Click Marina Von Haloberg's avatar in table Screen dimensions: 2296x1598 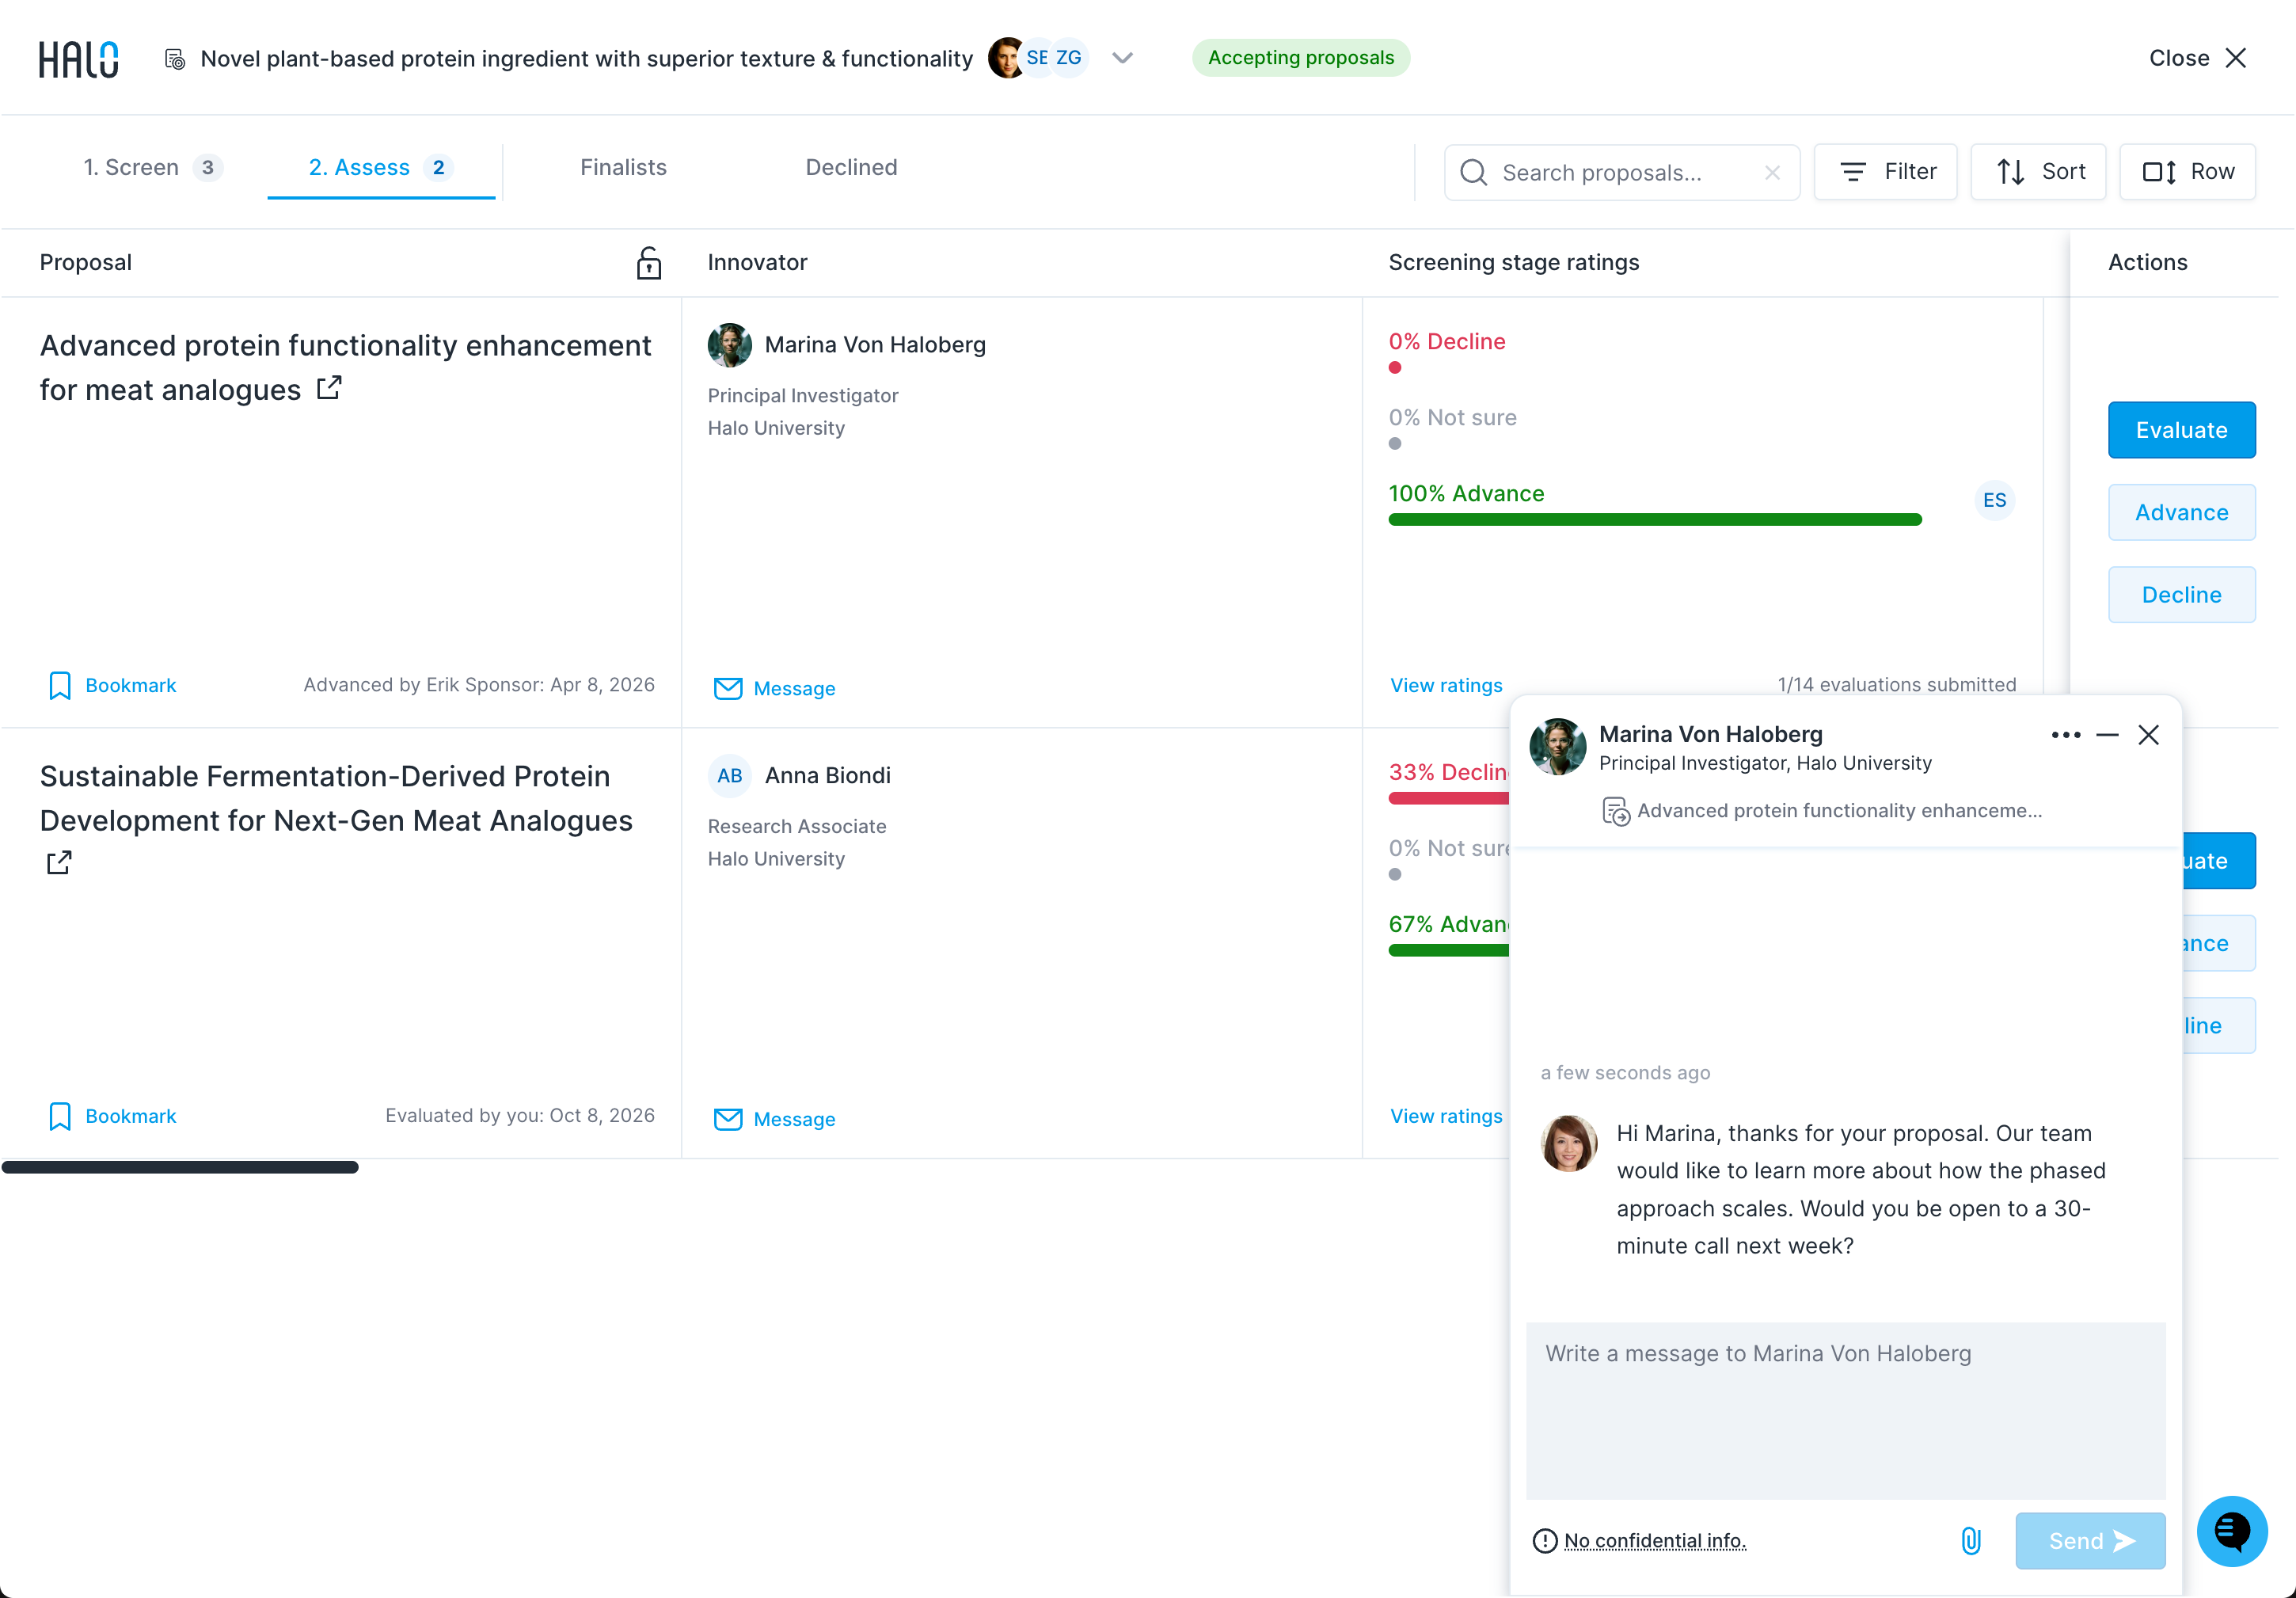coord(729,345)
